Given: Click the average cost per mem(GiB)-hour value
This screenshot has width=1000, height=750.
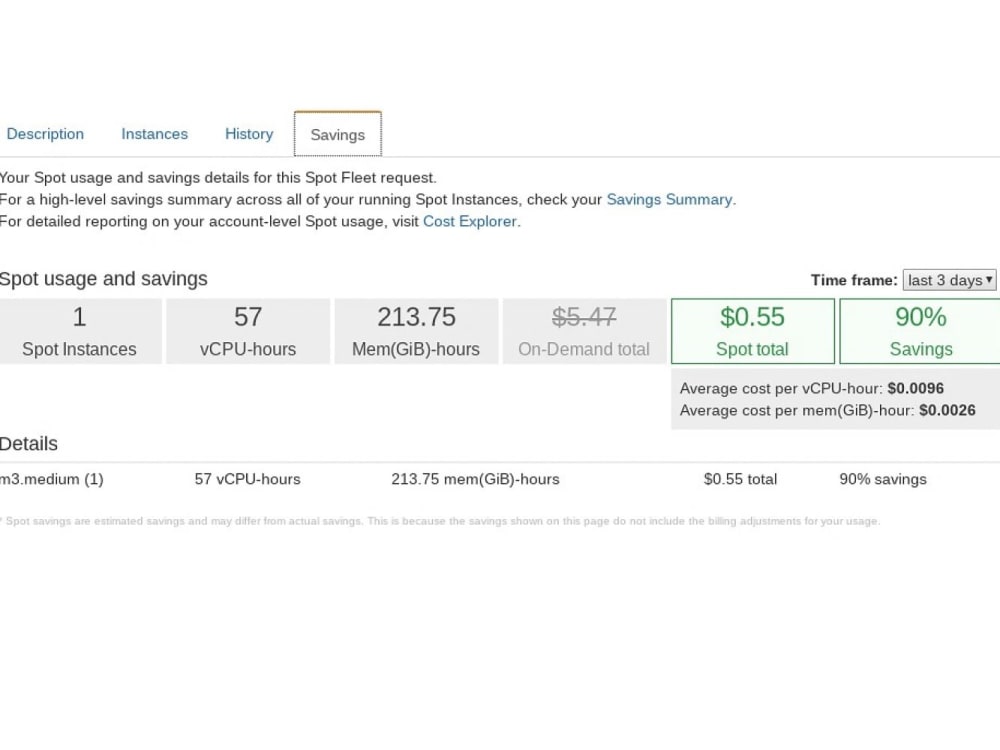Looking at the screenshot, I should click(946, 410).
